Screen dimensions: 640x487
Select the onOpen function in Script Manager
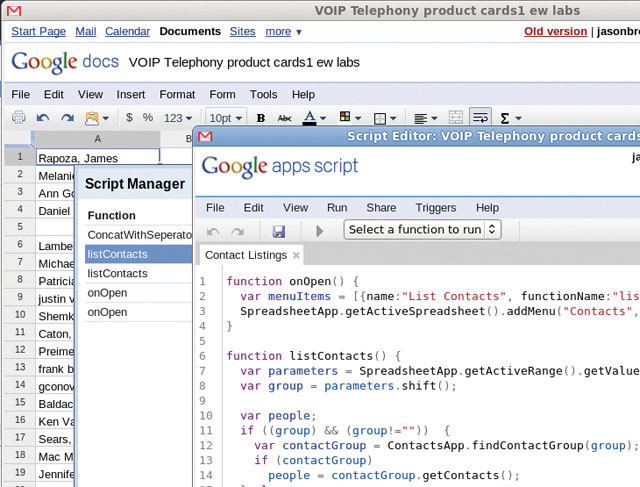click(108, 293)
